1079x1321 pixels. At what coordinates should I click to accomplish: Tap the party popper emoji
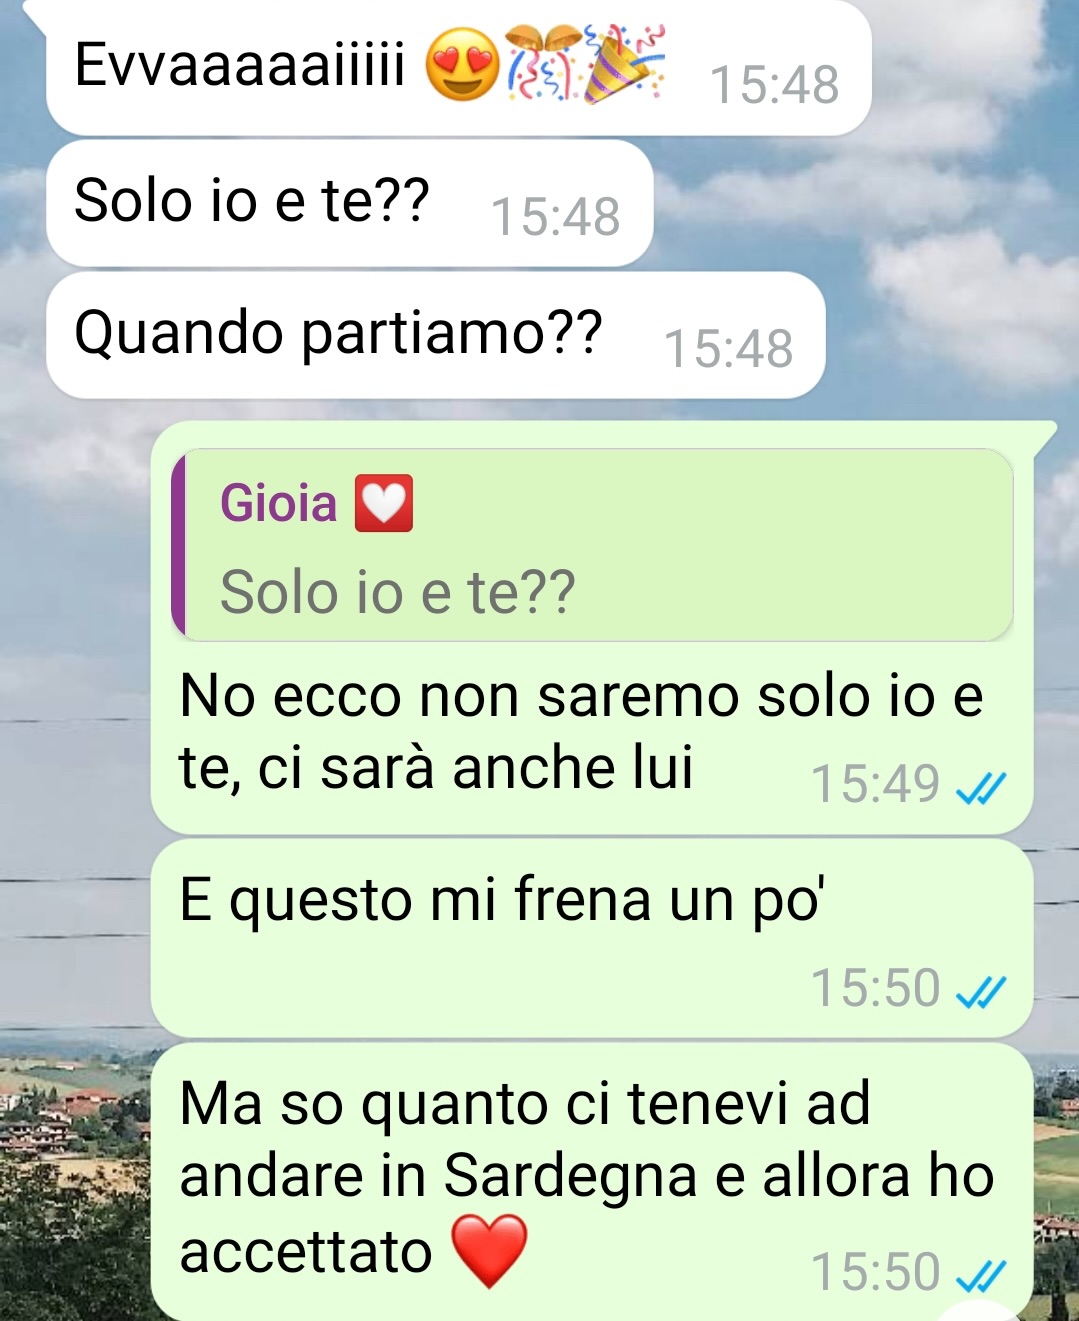pos(624,64)
